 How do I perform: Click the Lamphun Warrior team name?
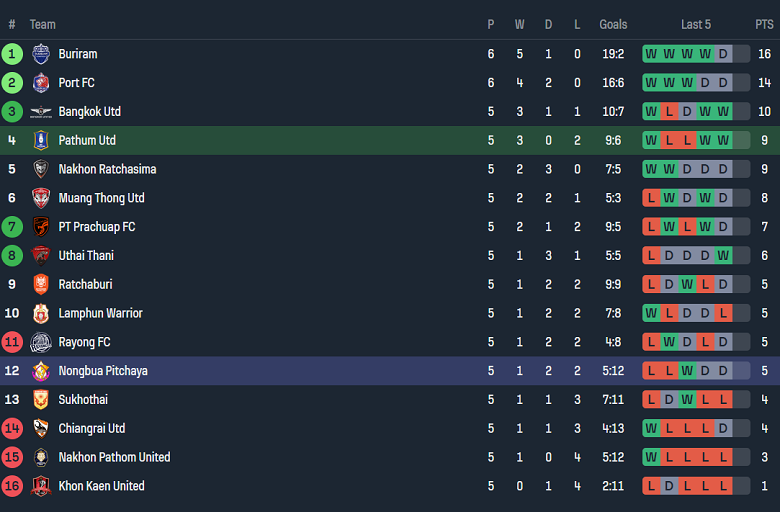tap(100, 313)
